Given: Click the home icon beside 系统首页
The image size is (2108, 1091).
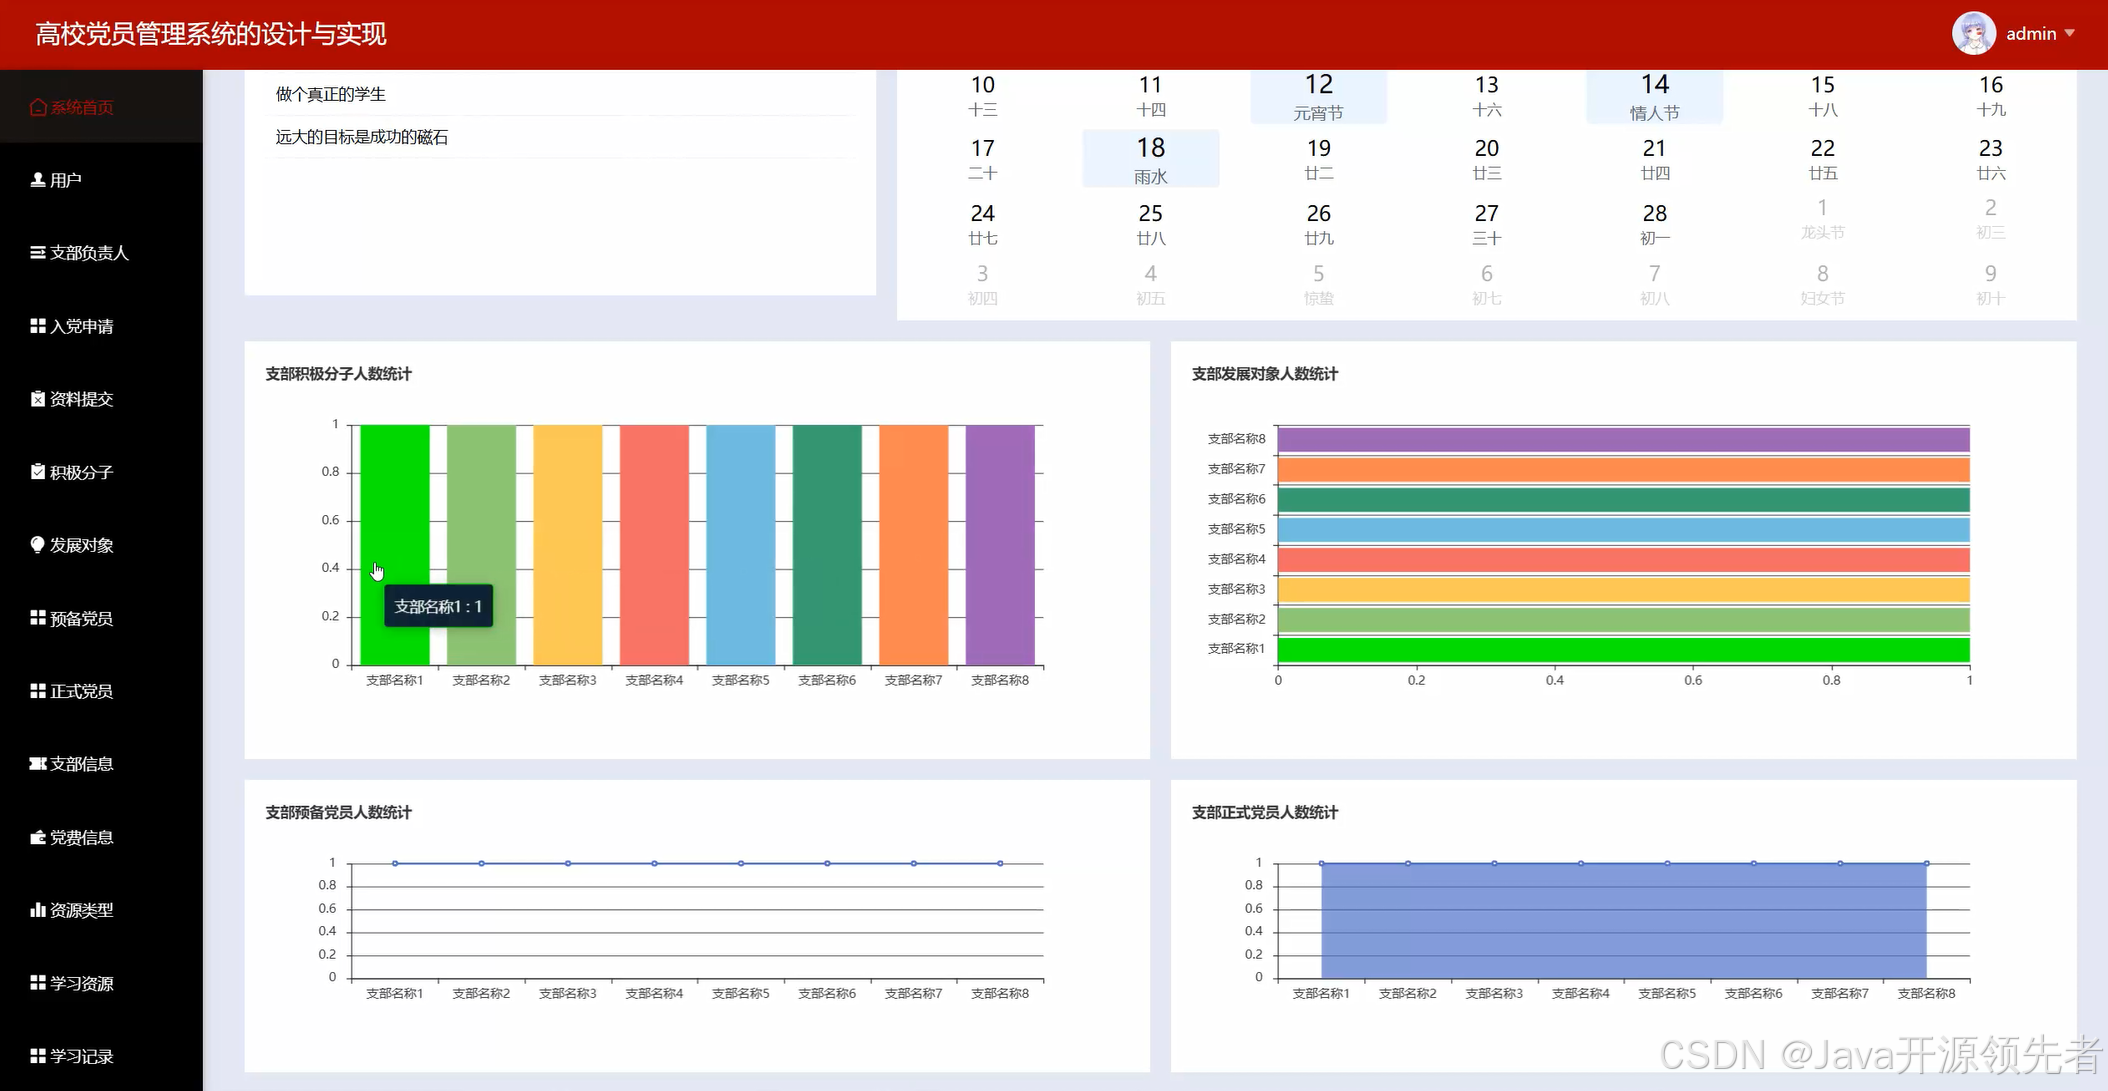Looking at the screenshot, I should (x=38, y=107).
